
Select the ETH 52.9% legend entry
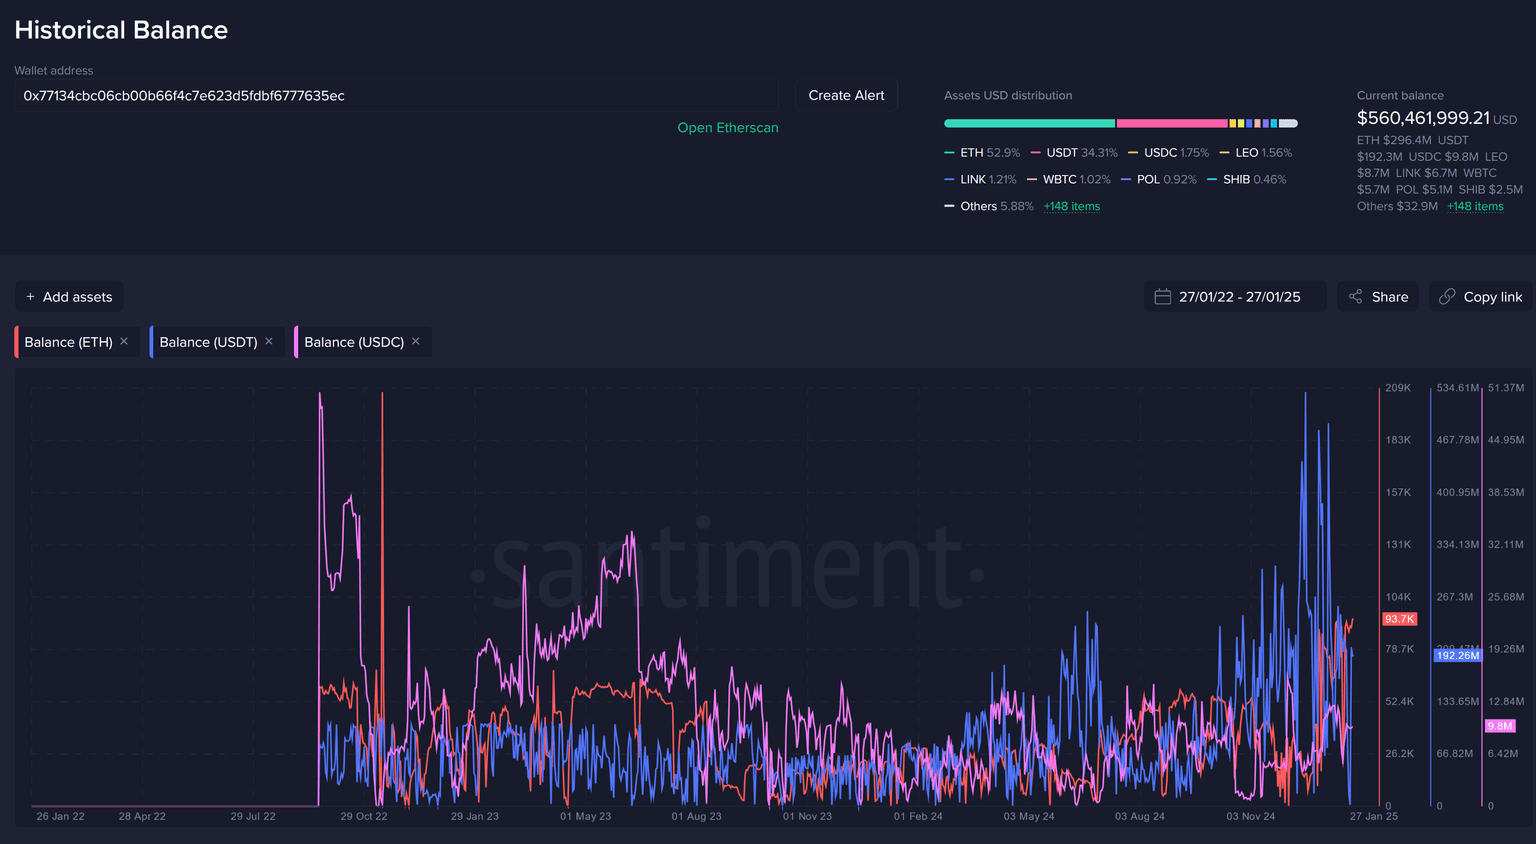pyautogui.click(x=981, y=153)
